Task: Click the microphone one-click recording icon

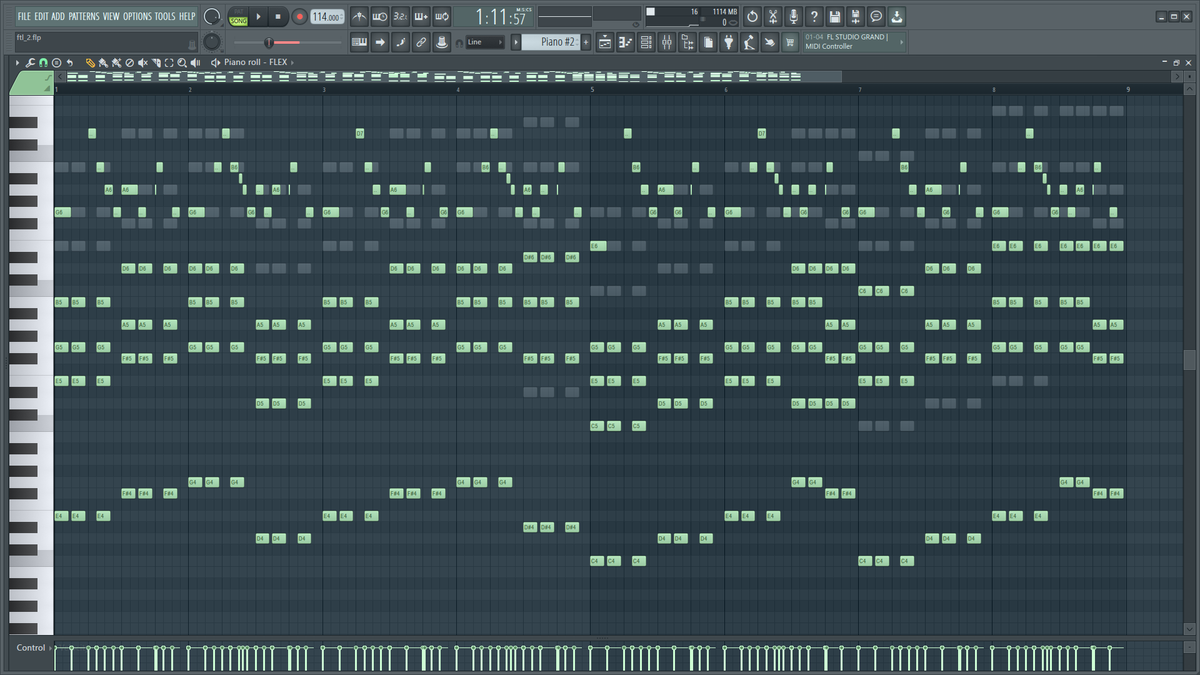Action: point(794,17)
